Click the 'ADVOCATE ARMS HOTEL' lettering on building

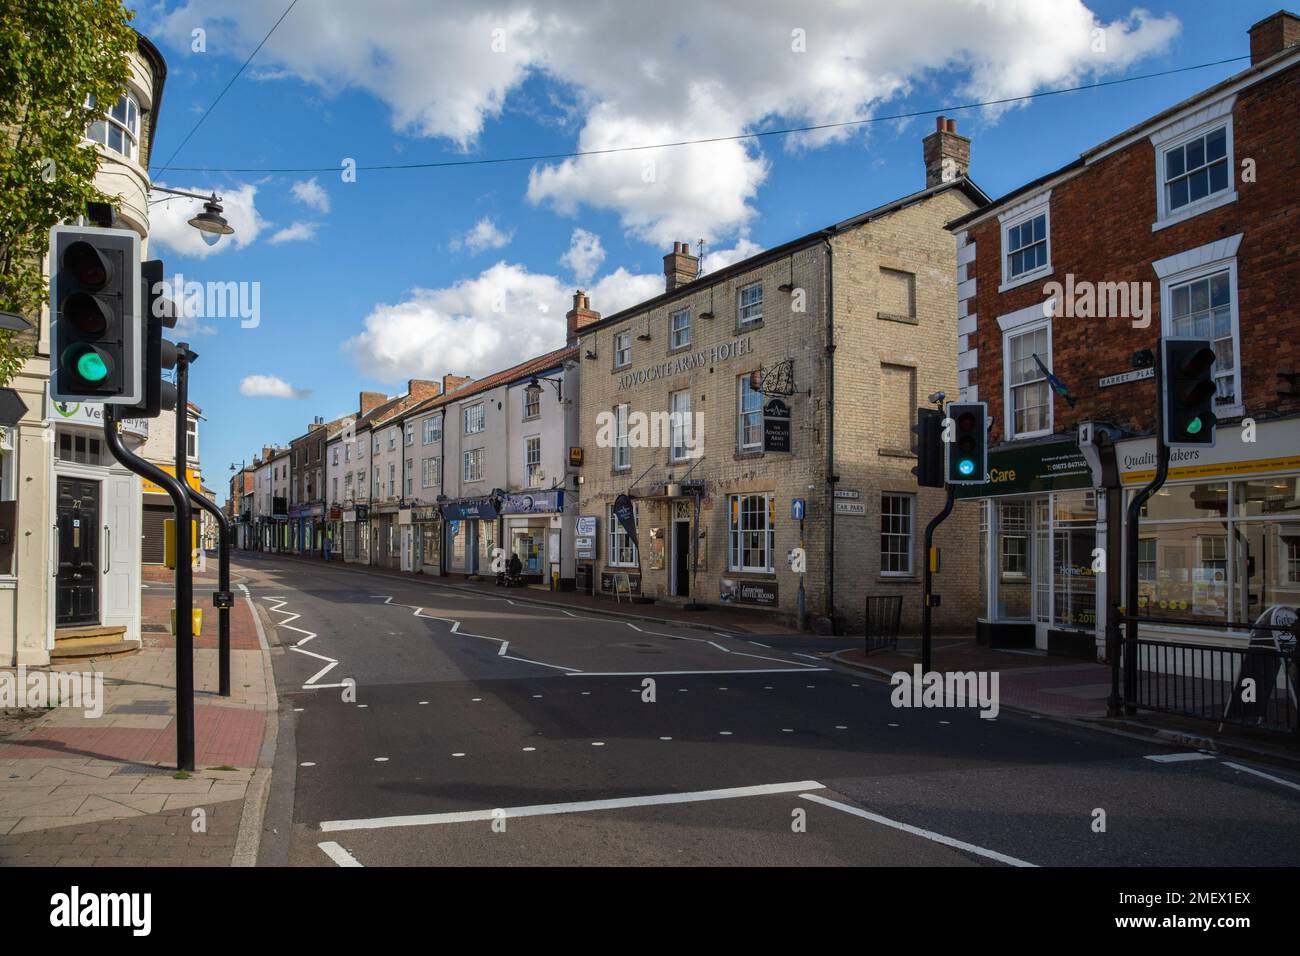pos(685,365)
